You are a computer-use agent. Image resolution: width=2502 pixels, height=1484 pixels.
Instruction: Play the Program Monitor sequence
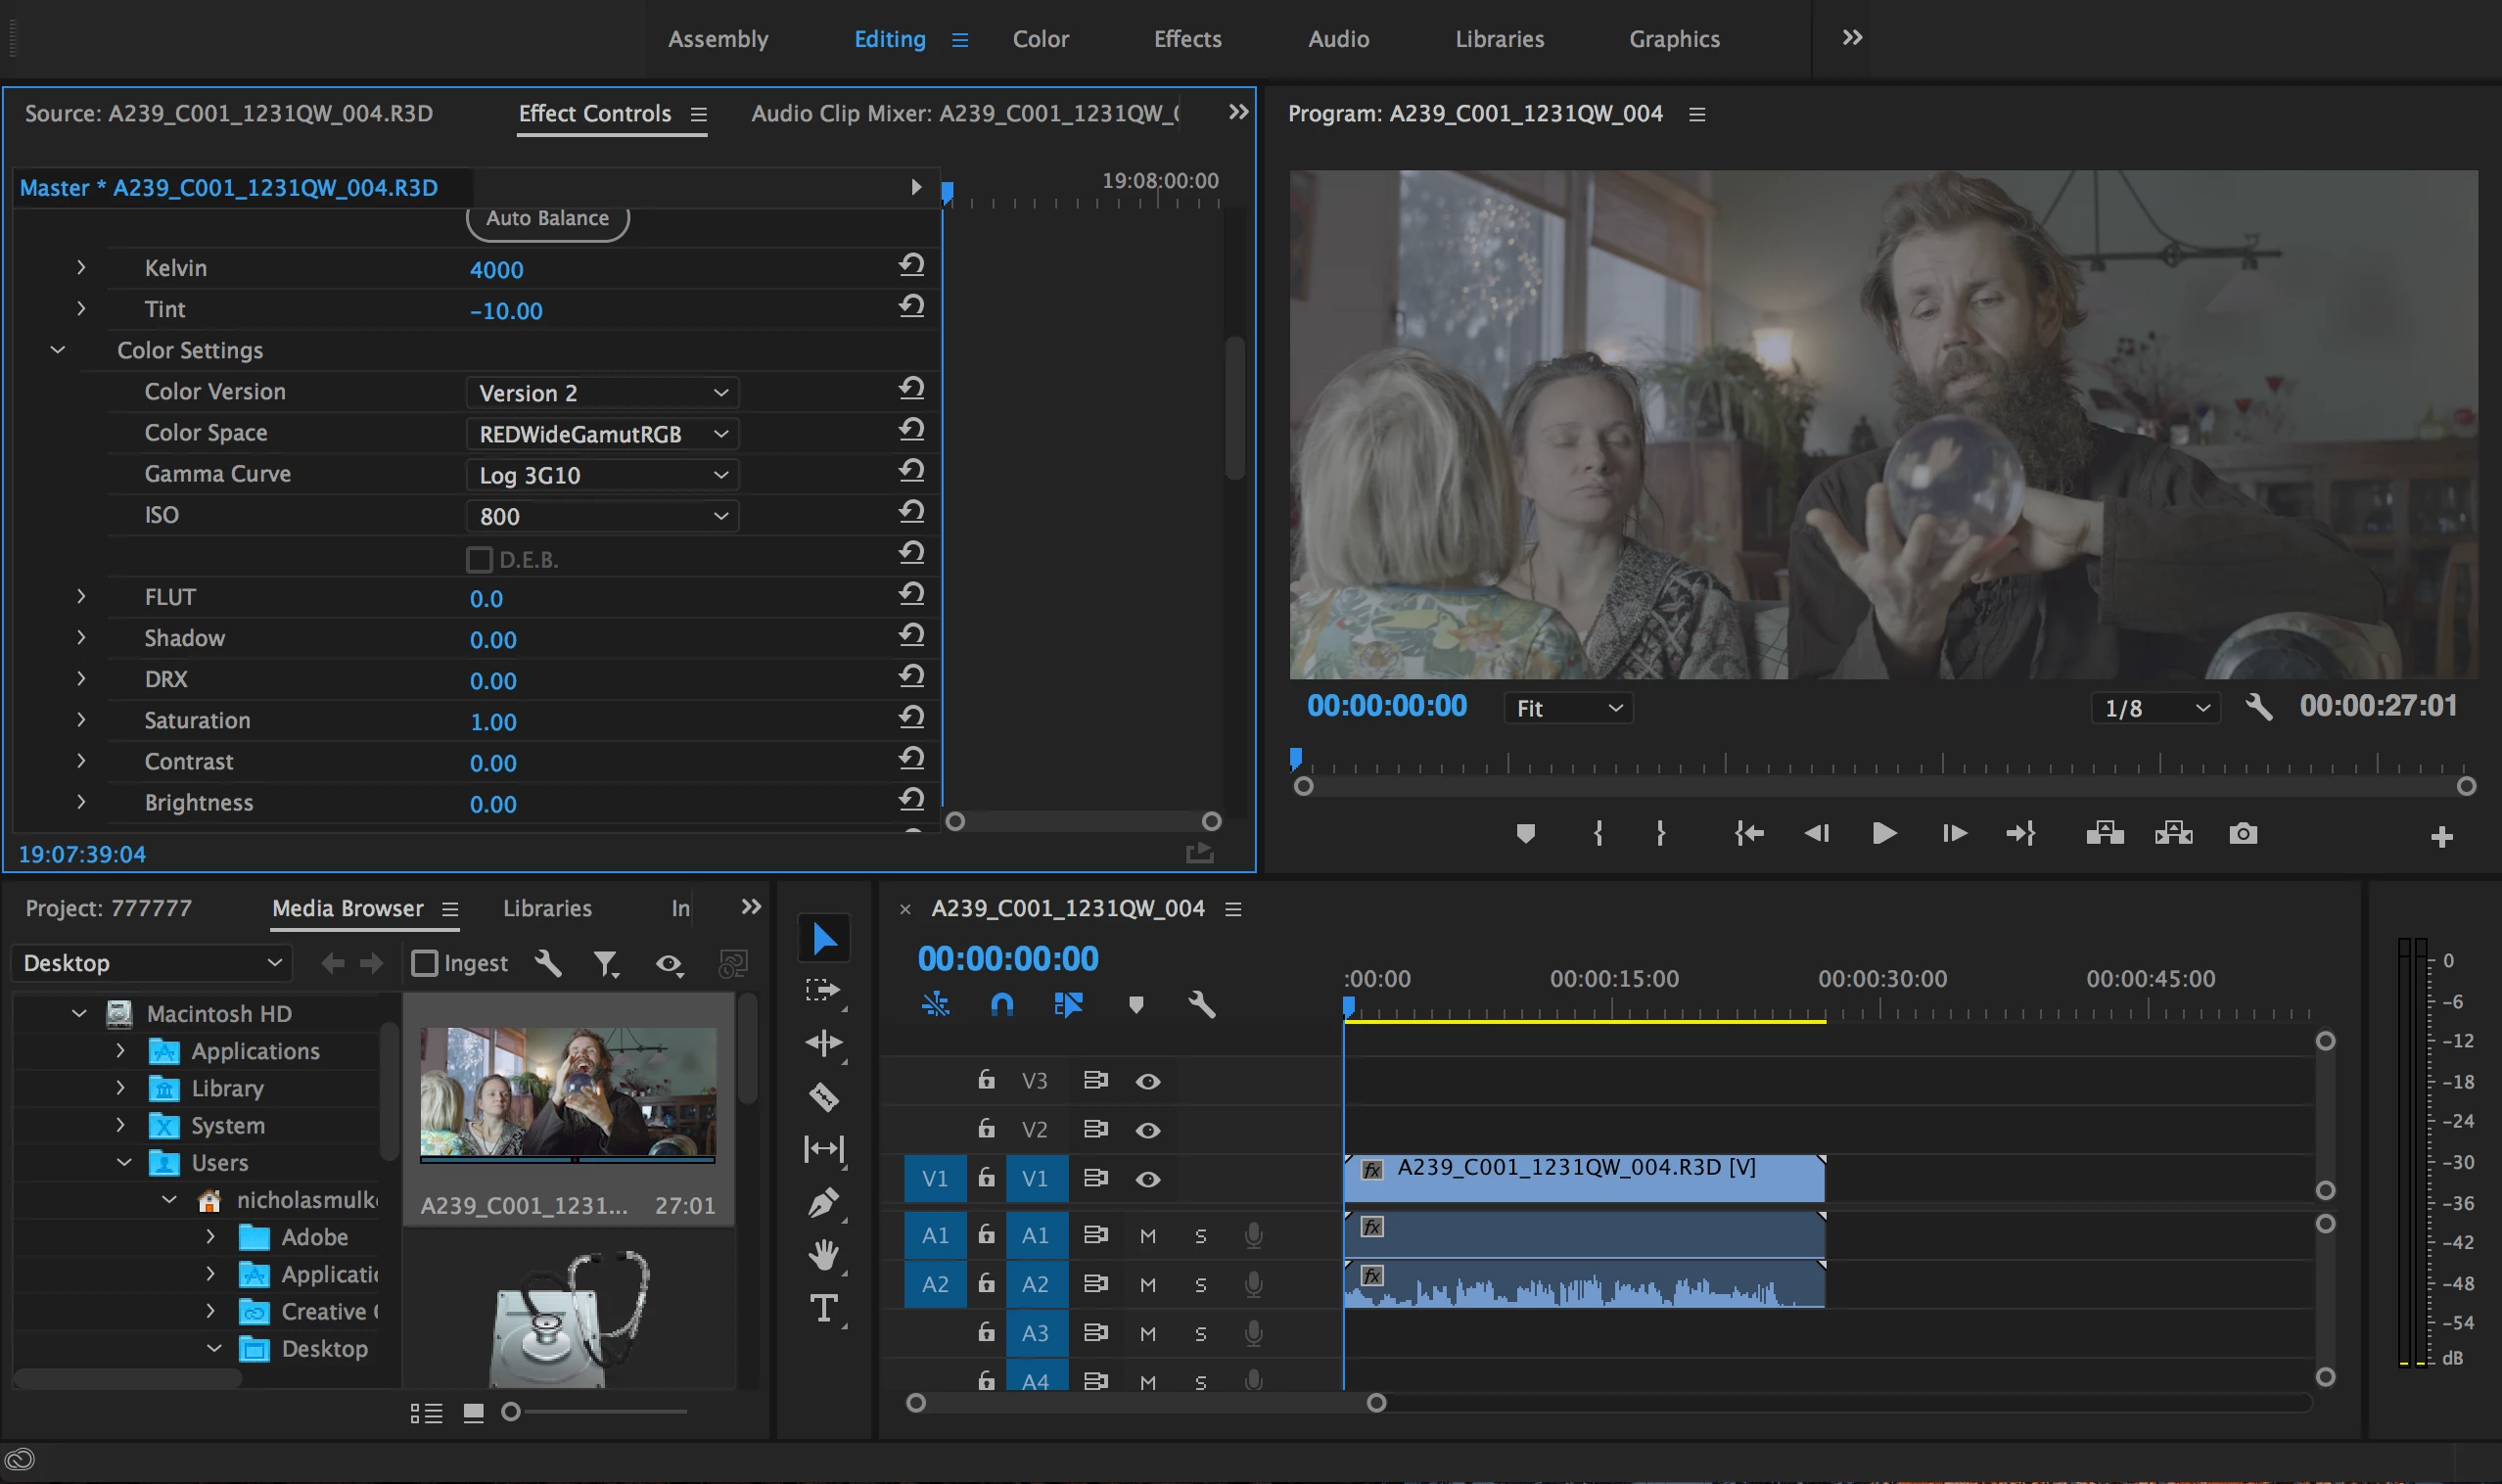1883,833
